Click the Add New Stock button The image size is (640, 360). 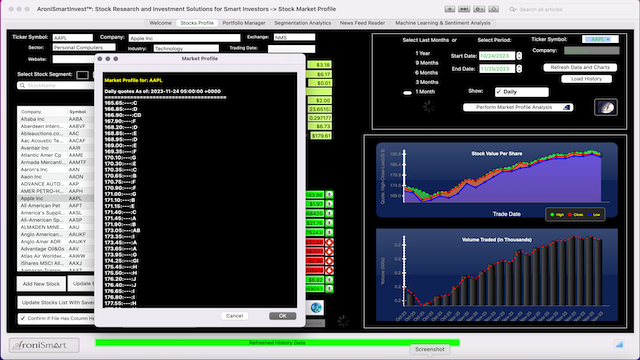41,284
